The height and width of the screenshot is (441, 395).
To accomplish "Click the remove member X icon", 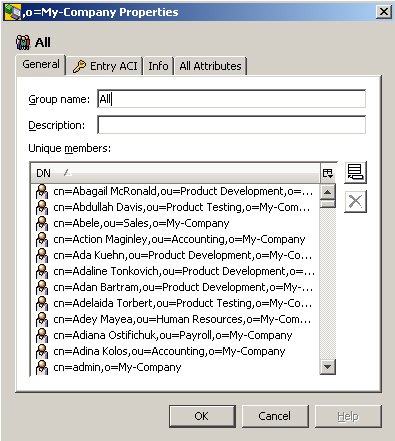I will coord(355,201).
